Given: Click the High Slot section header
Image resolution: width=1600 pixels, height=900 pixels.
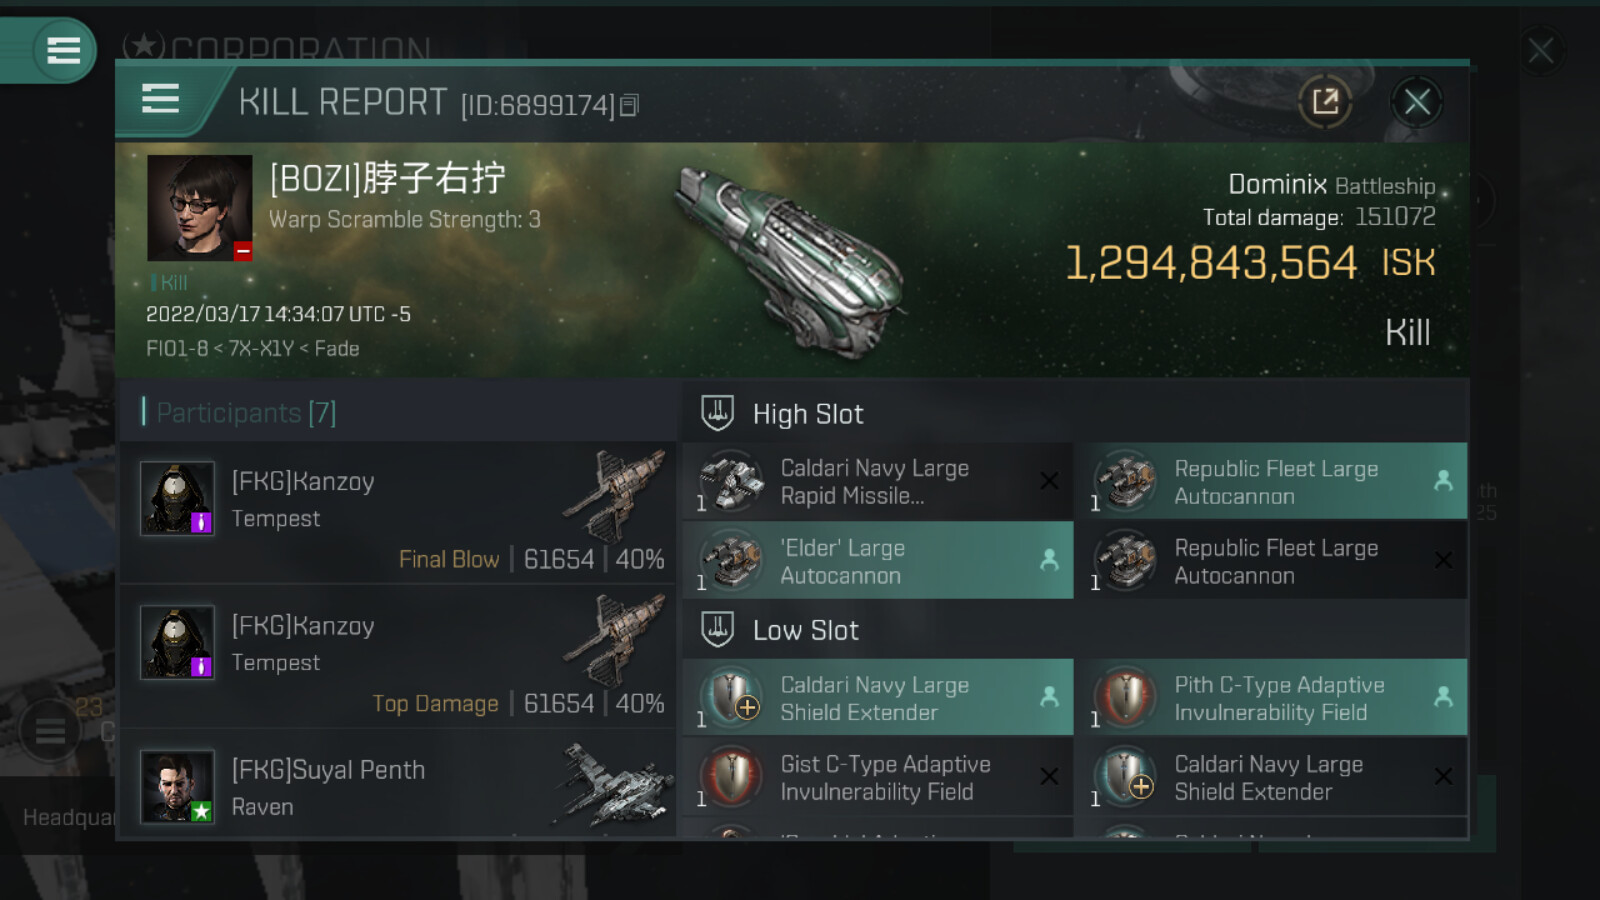Looking at the screenshot, I should tap(807, 414).
